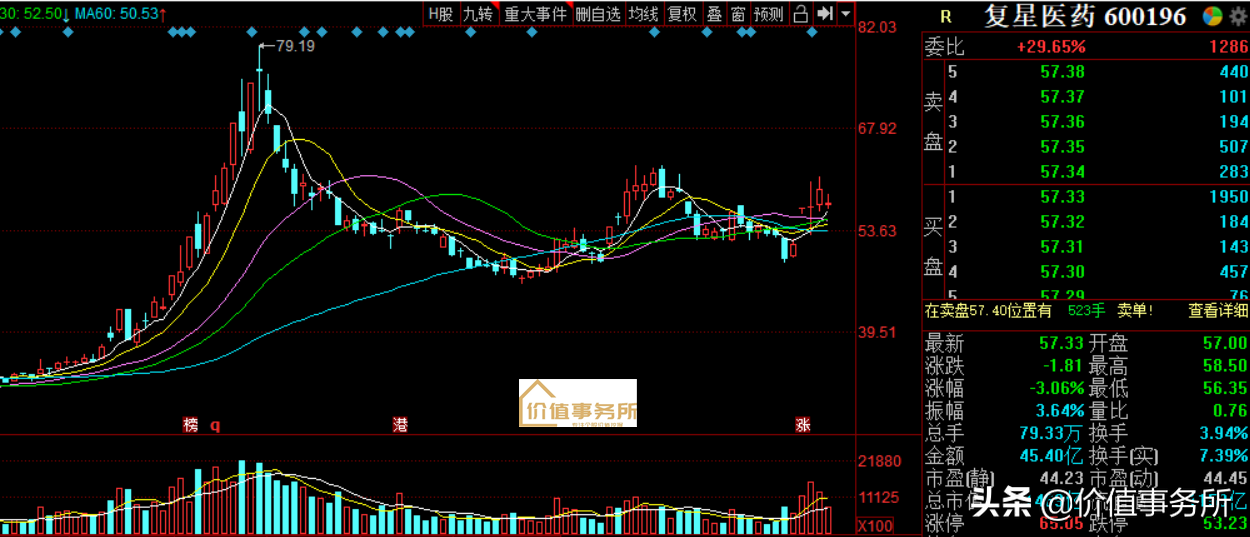
Task: Click the 开盘 value 57.00
Action: (1226, 343)
